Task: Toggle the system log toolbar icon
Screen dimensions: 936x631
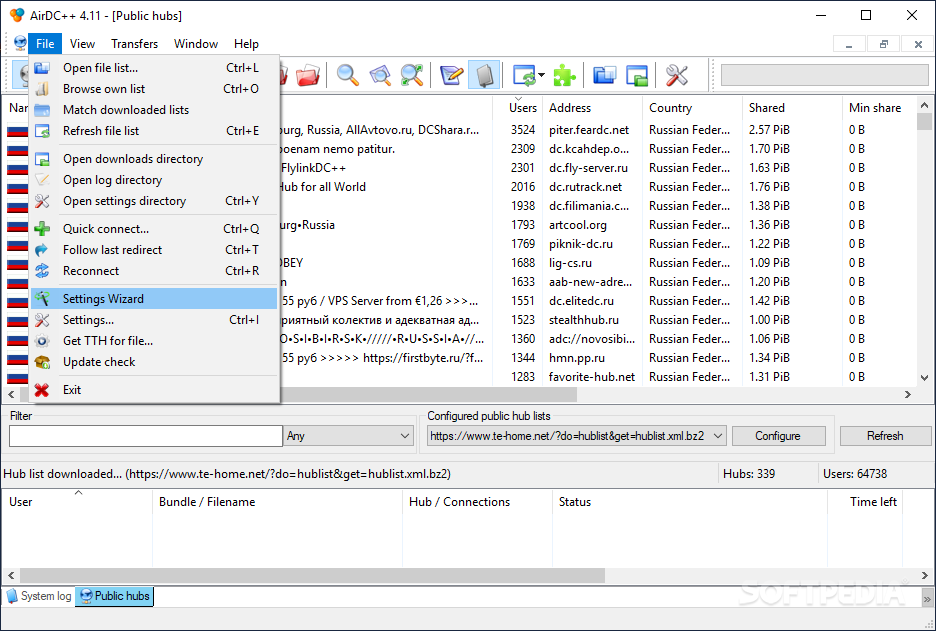Action: click(x=484, y=75)
